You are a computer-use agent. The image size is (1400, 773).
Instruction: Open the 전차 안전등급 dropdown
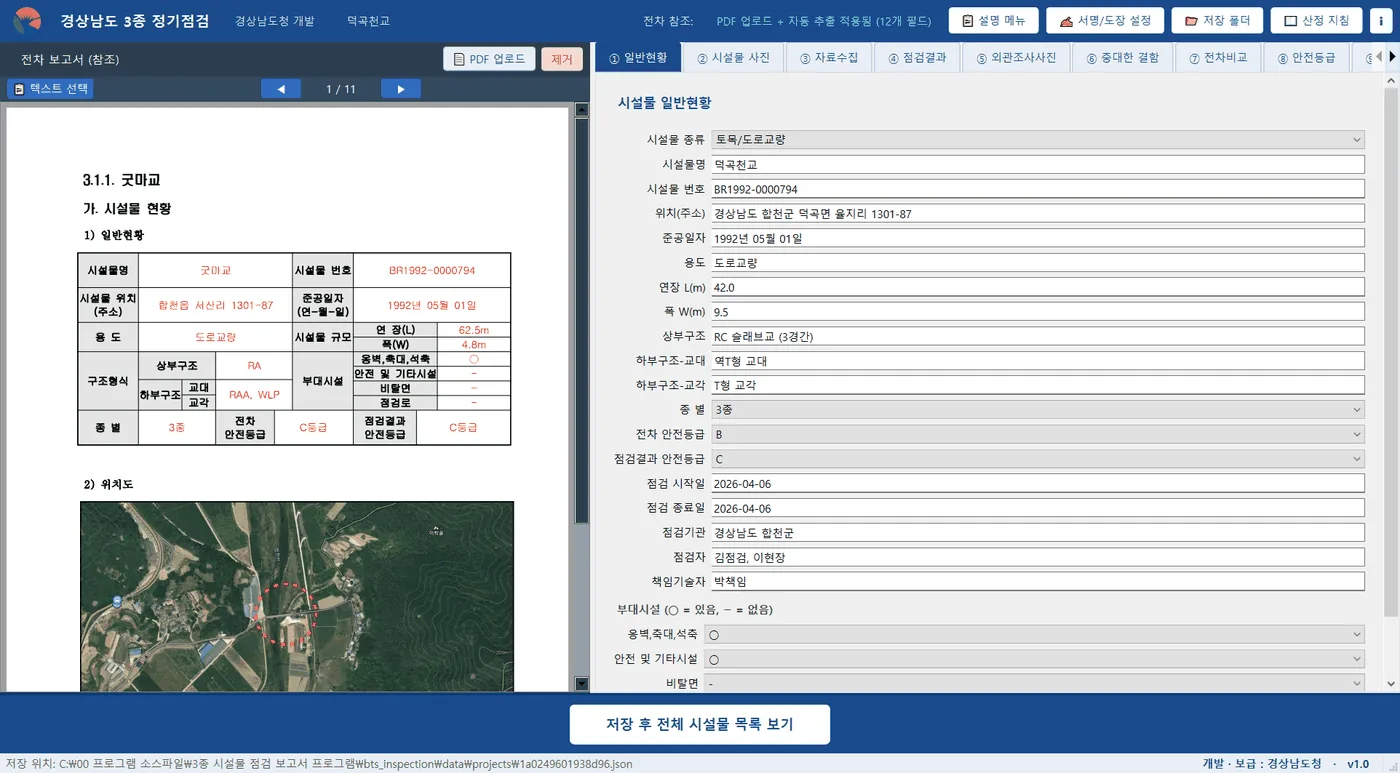[x=1038, y=435]
